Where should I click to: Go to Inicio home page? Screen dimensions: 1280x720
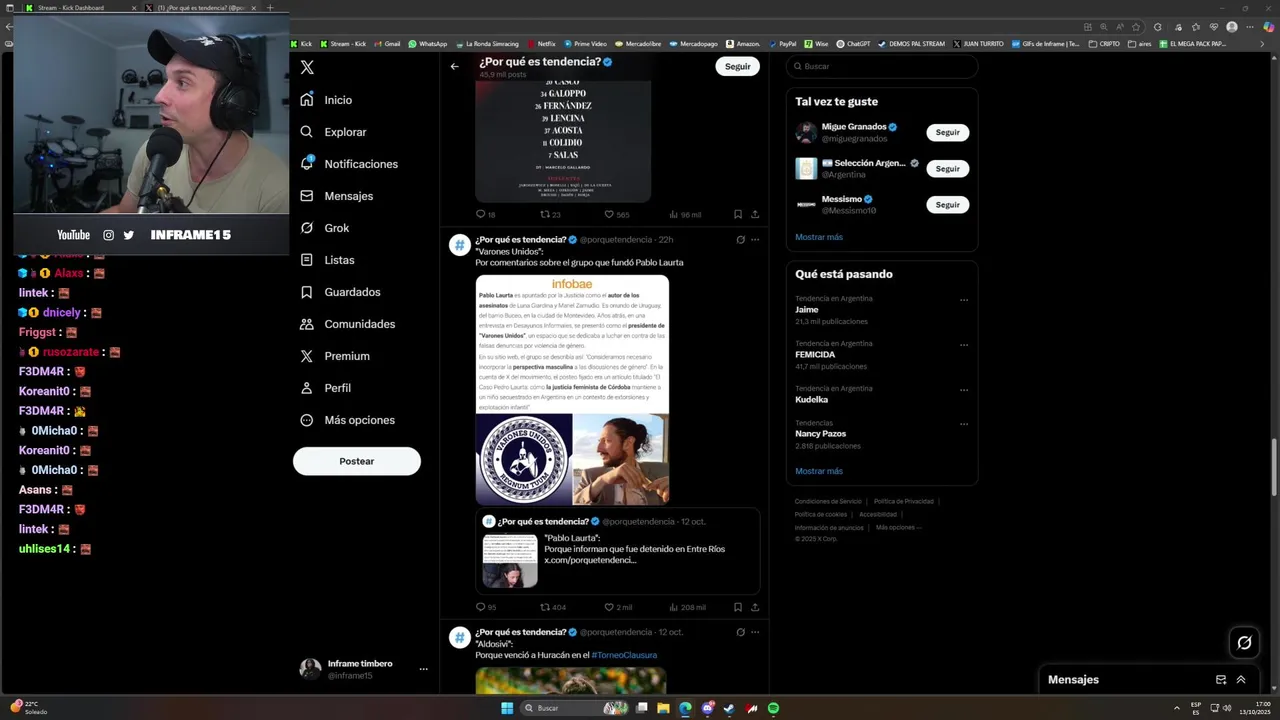(x=326, y=100)
